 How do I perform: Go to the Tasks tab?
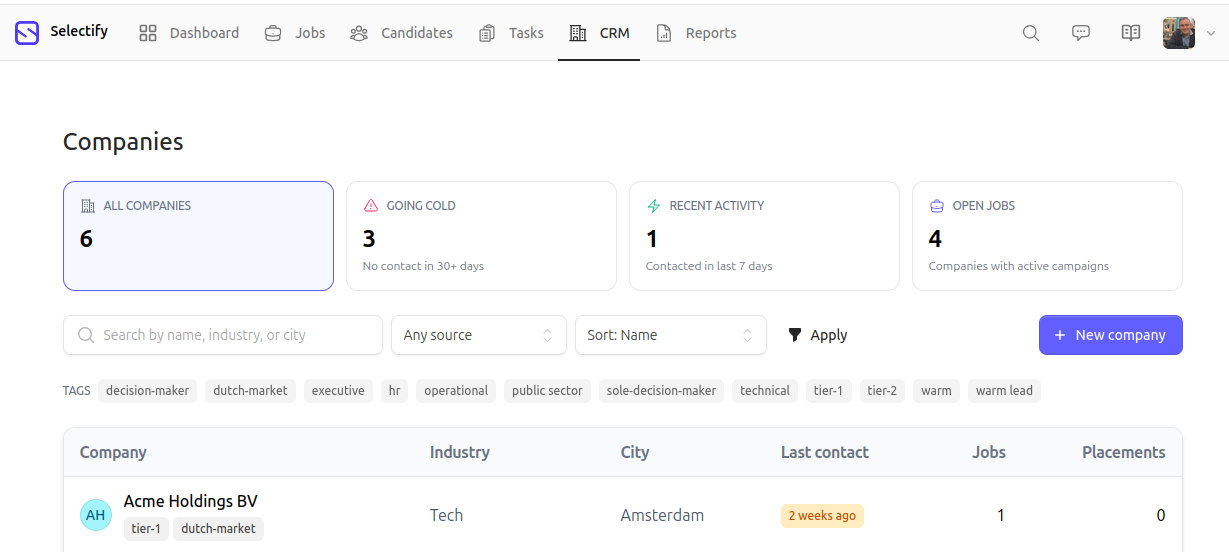click(x=511, y=33)
